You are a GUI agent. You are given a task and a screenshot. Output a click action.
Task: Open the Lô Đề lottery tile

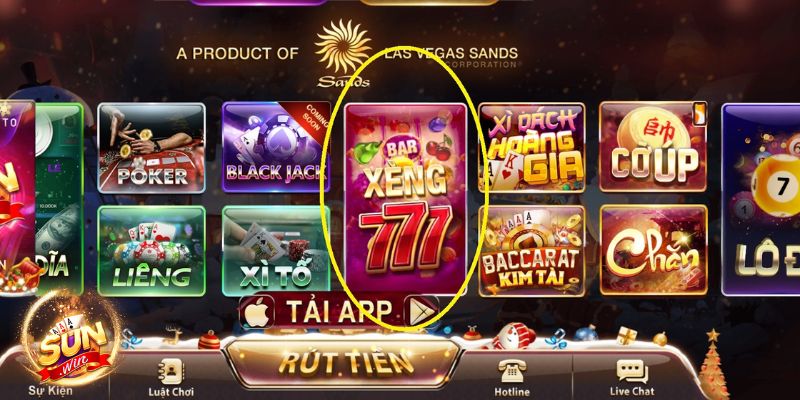coord(761,199)
